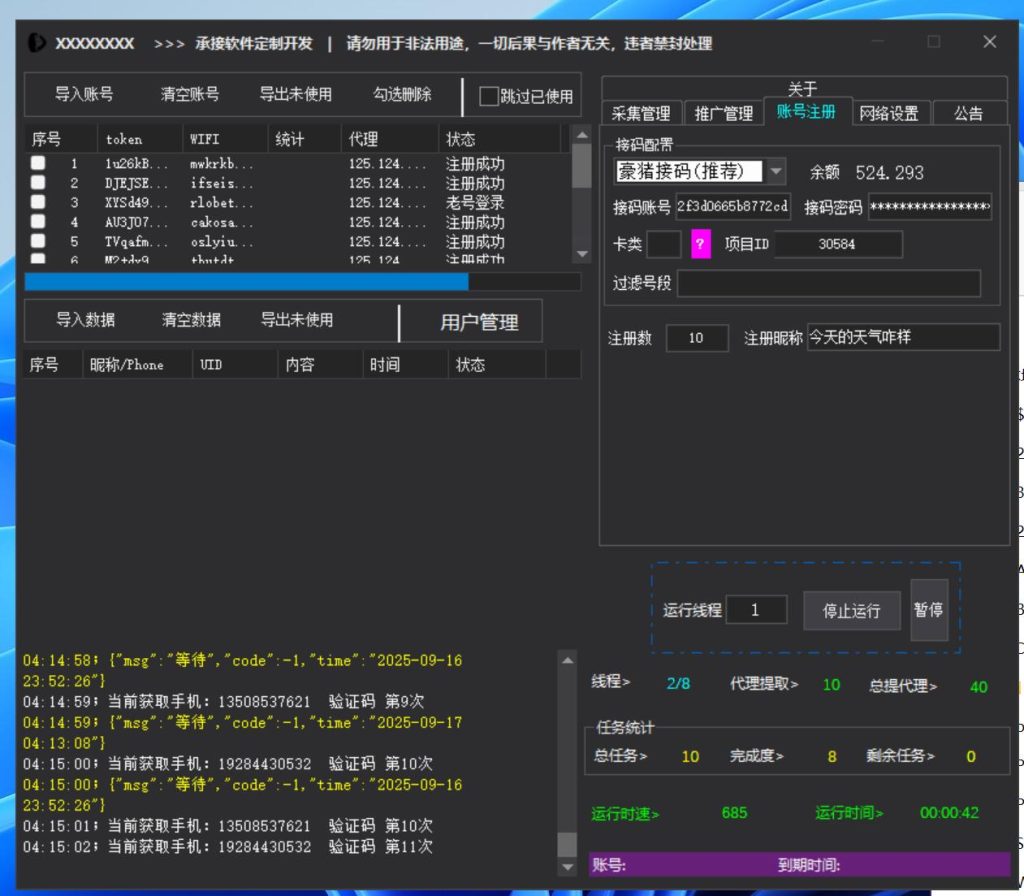
Task: Check the box for account row 1
Action: coord(38,163)
